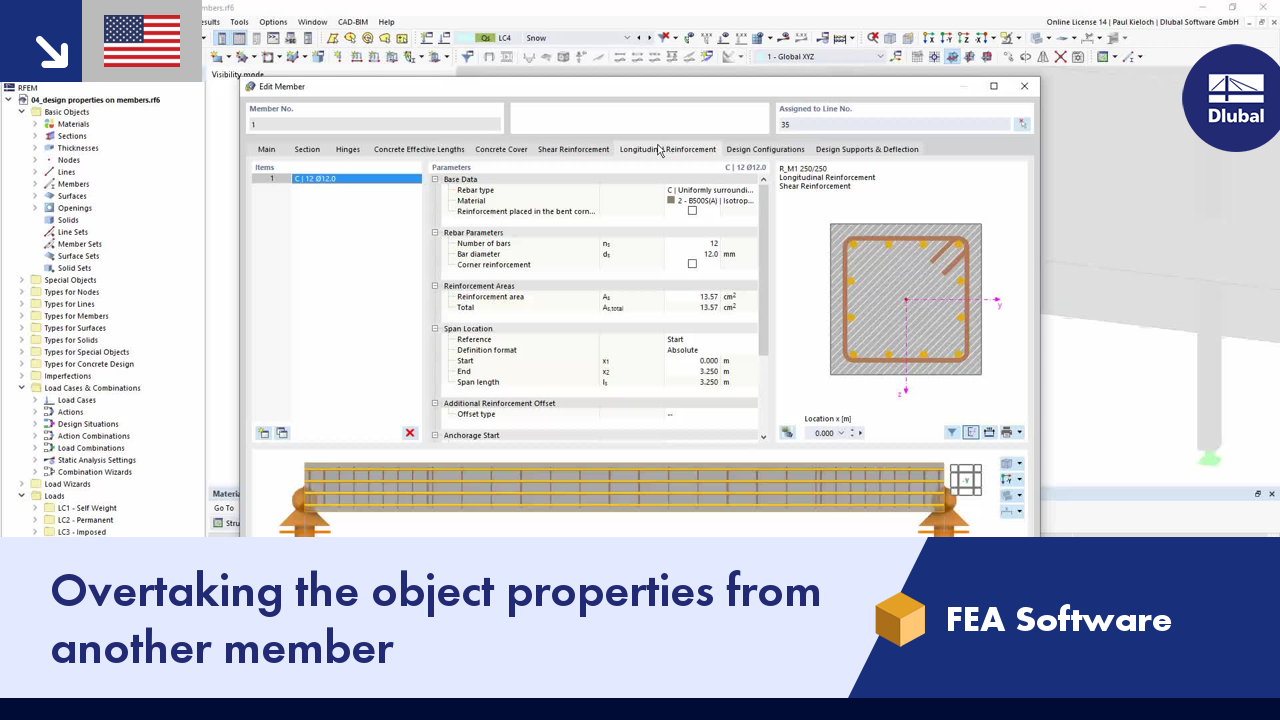Open the Snow load case dropdown
Viewport: 1280px width, 720px height.
pos(627,38)
